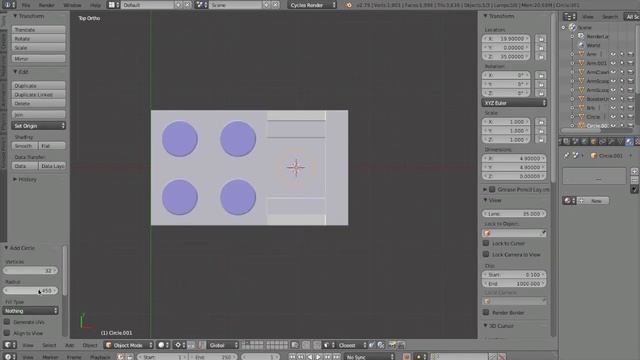Click the Scene icon in outliner

tap(573, 27)
